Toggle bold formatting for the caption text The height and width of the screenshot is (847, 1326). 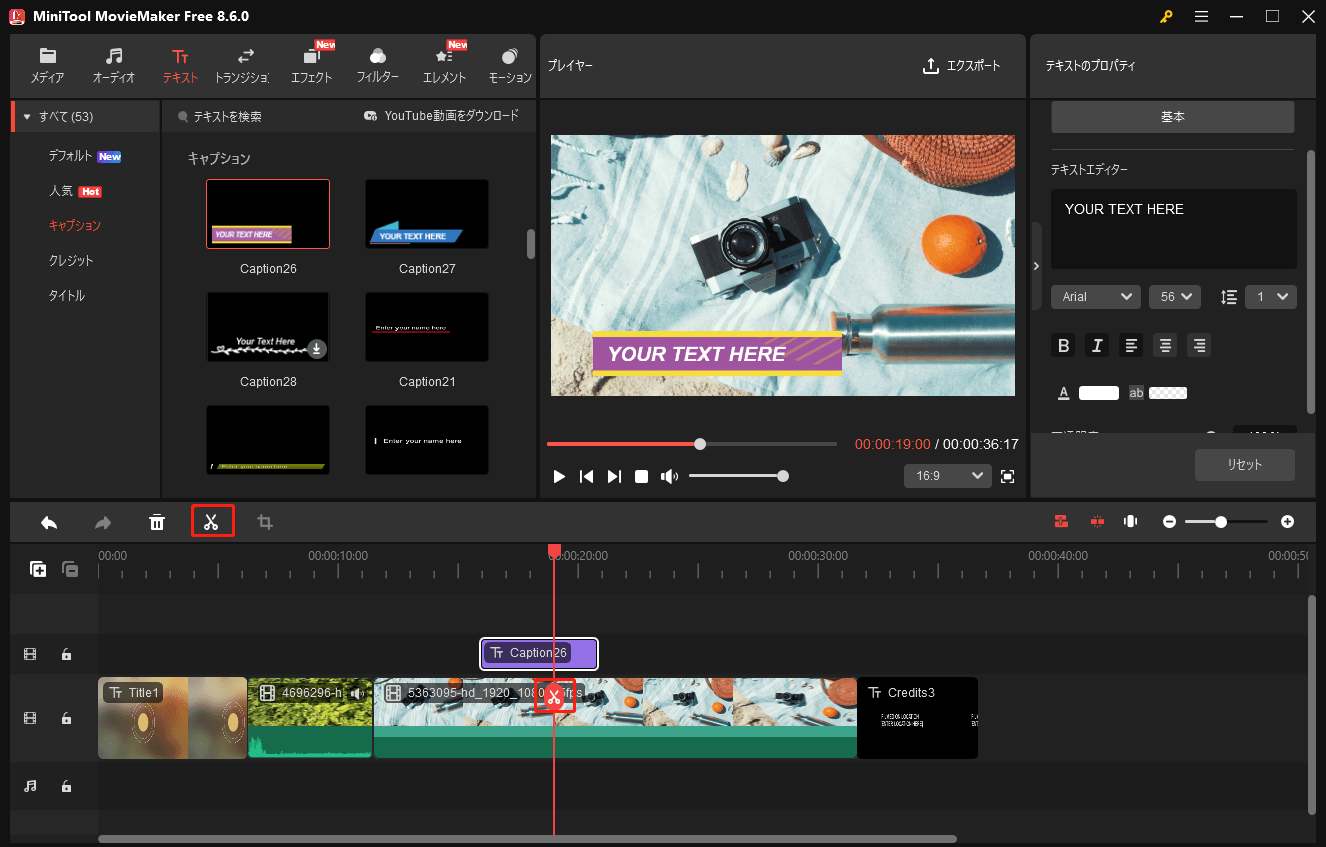(x=1063, y=345)
